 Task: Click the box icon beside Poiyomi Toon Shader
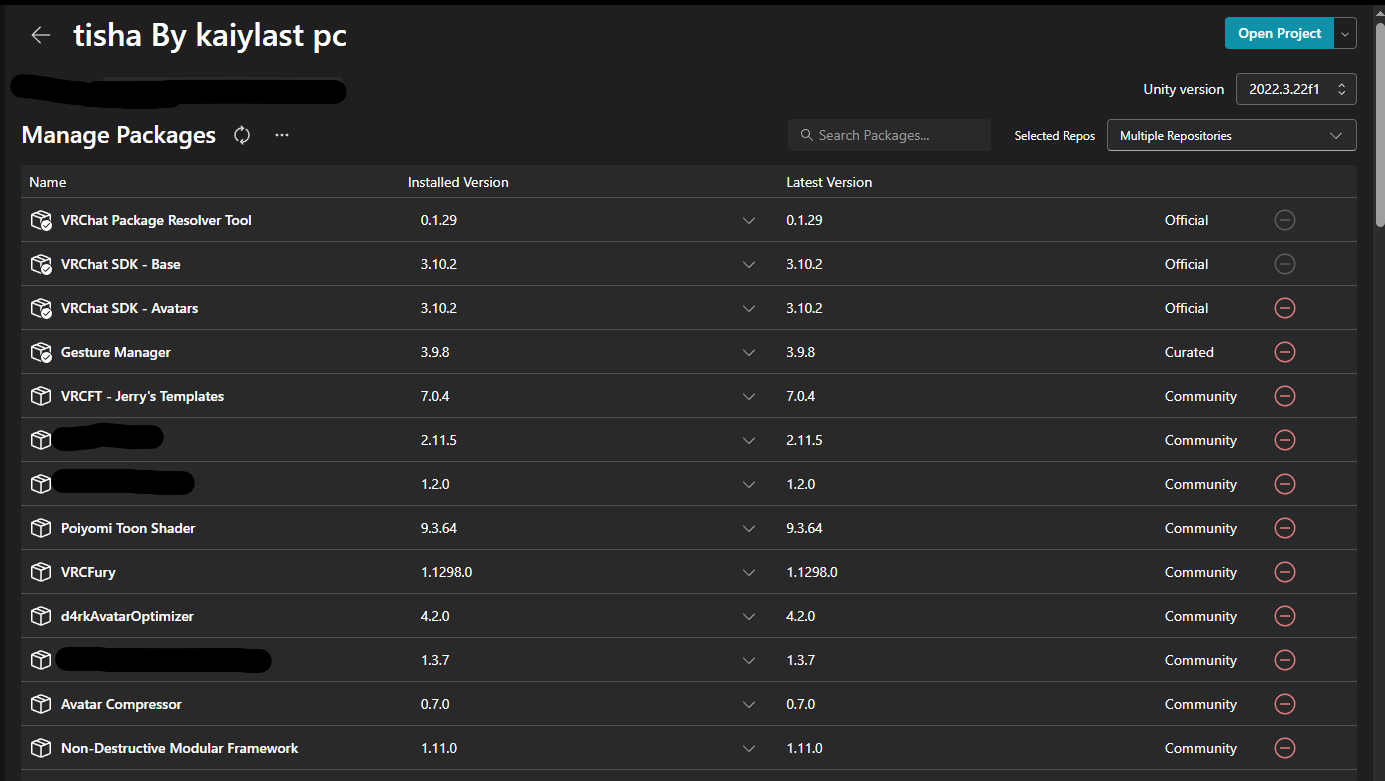click(x=41, y=528)
